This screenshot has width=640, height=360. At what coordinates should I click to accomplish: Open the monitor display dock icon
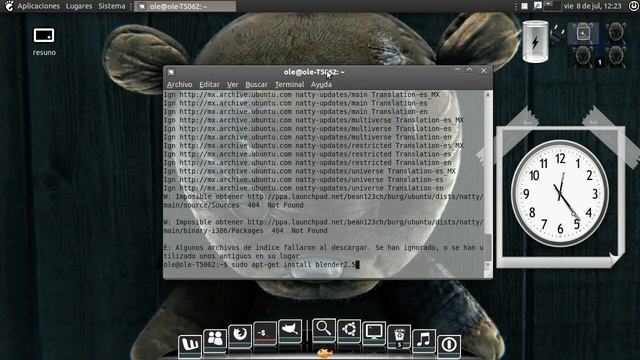(374, 332)
